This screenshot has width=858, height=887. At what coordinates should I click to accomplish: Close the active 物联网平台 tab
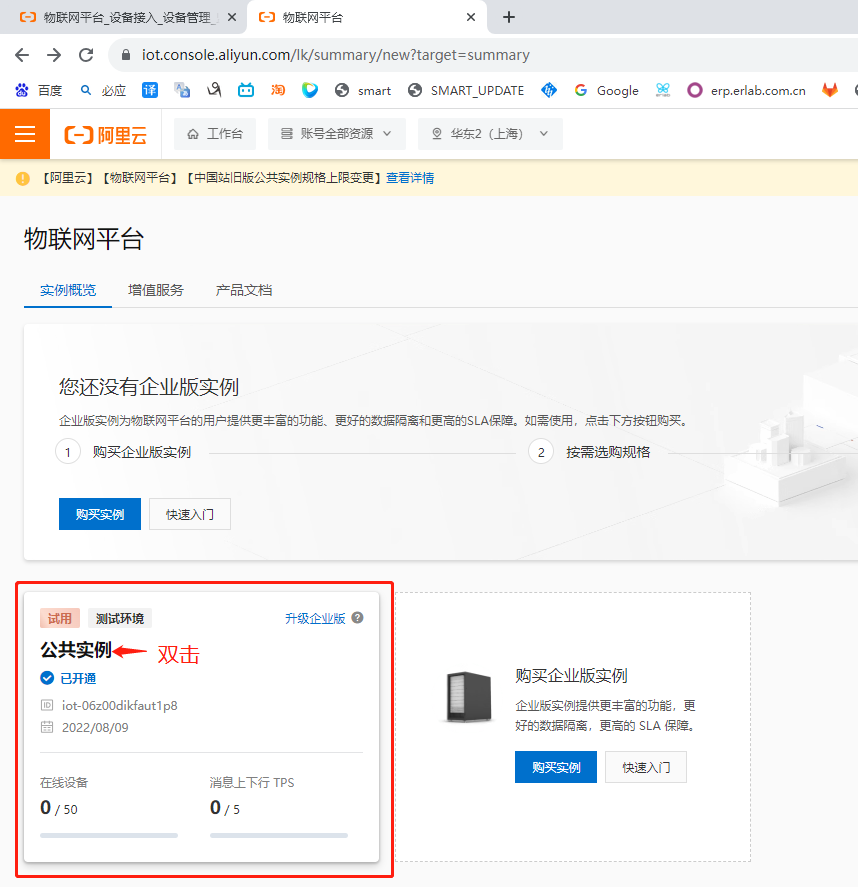tap(471, 18)
